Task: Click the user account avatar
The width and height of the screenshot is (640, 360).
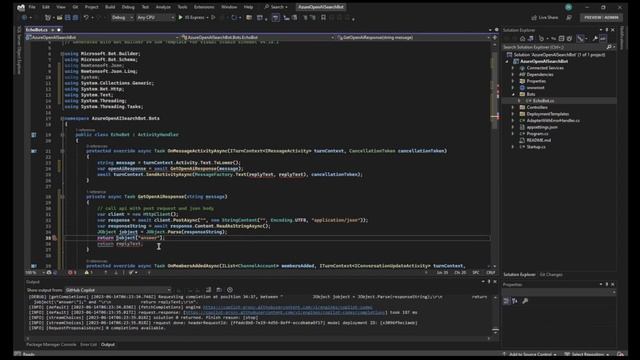Action: (568, 7)
